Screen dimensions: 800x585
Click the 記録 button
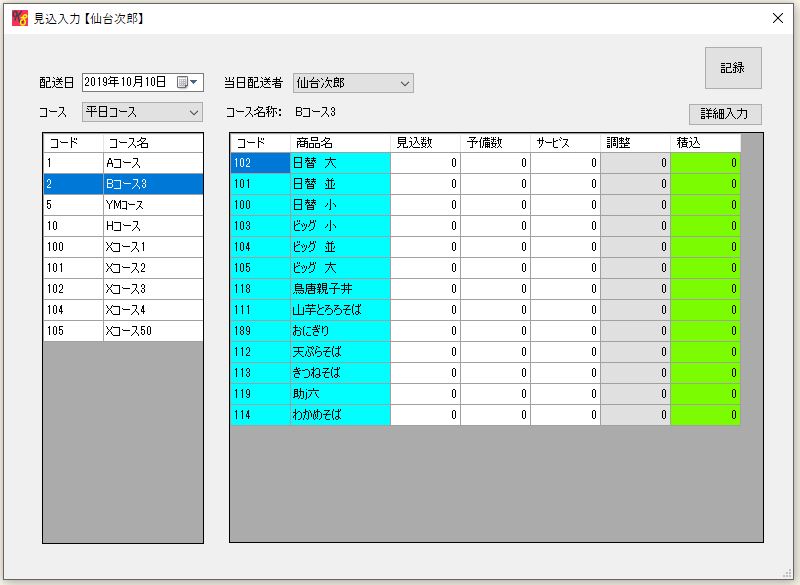coord(732,68)
